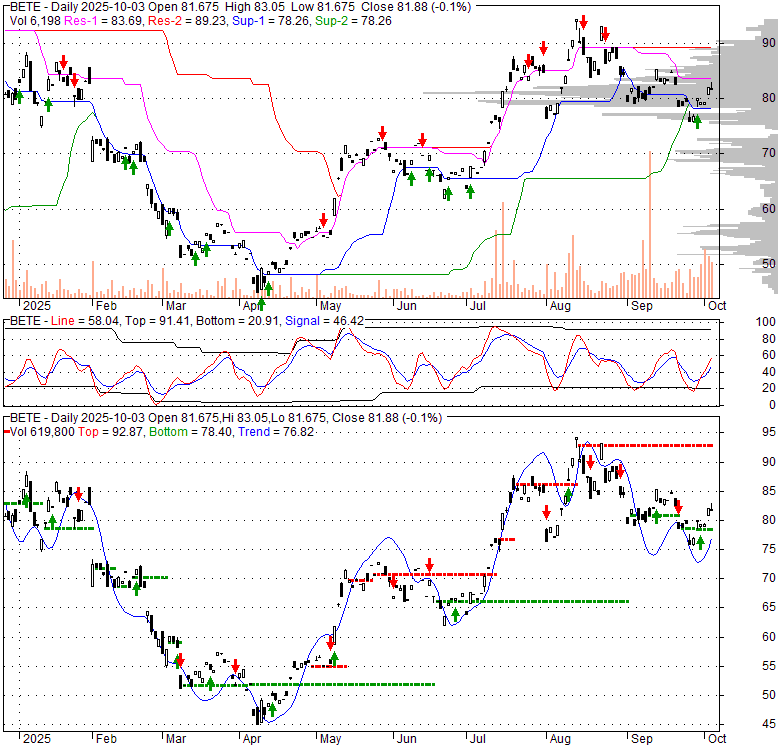Click the 90 price label on top chart axis
Image resolution: width=780 pixels, height=745 pixels.
742,43
